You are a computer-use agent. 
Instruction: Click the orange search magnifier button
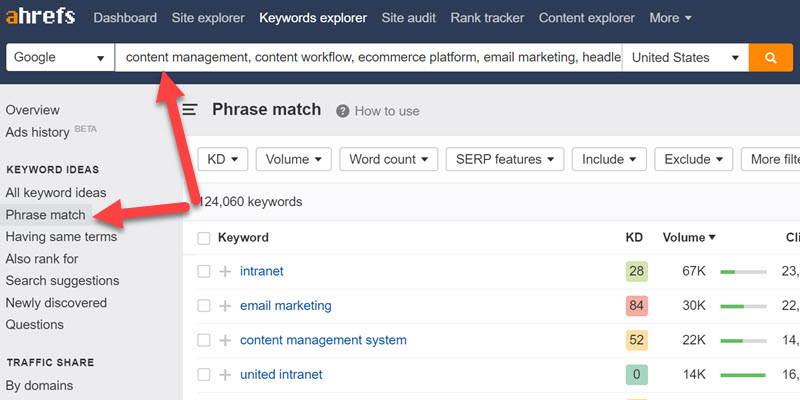(770, 58)
